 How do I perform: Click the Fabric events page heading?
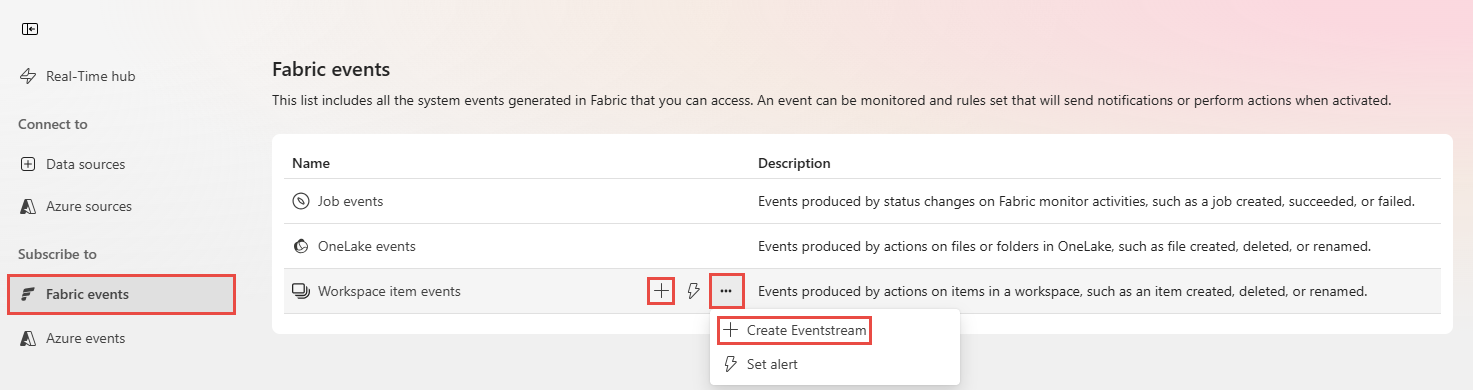click(x=331, y=70)
